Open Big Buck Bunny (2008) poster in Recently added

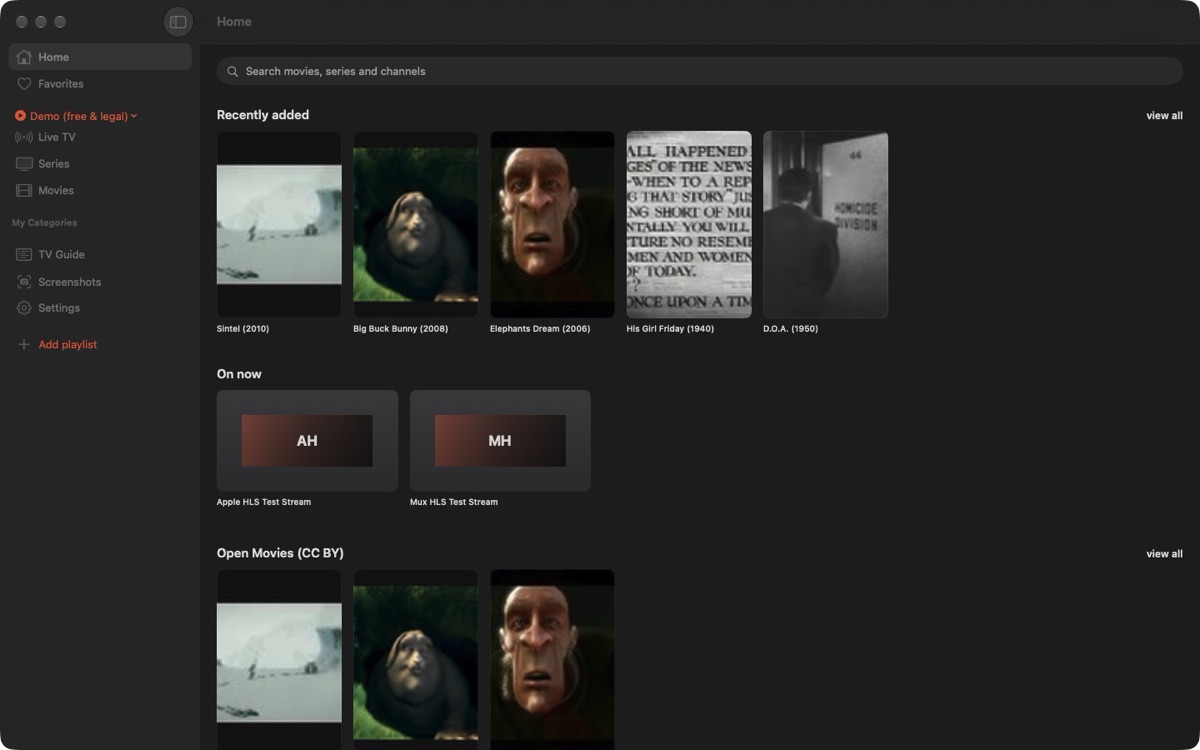pos(416,225)
